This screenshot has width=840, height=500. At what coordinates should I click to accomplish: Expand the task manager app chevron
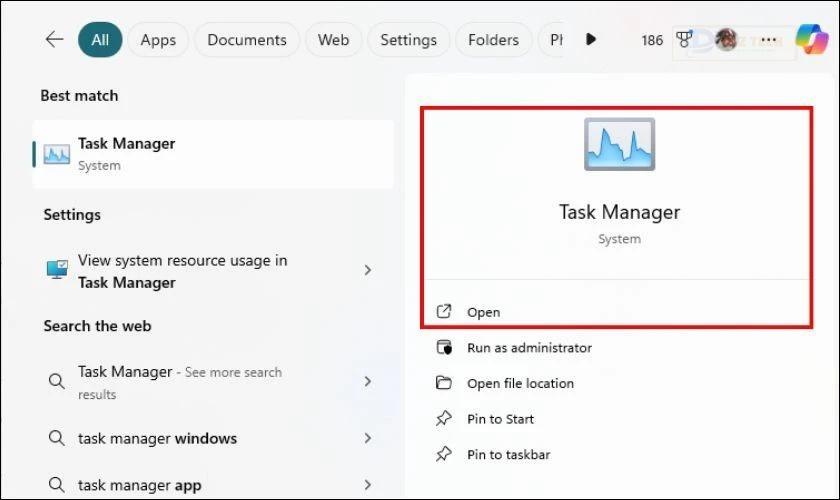tap(368, 485)
